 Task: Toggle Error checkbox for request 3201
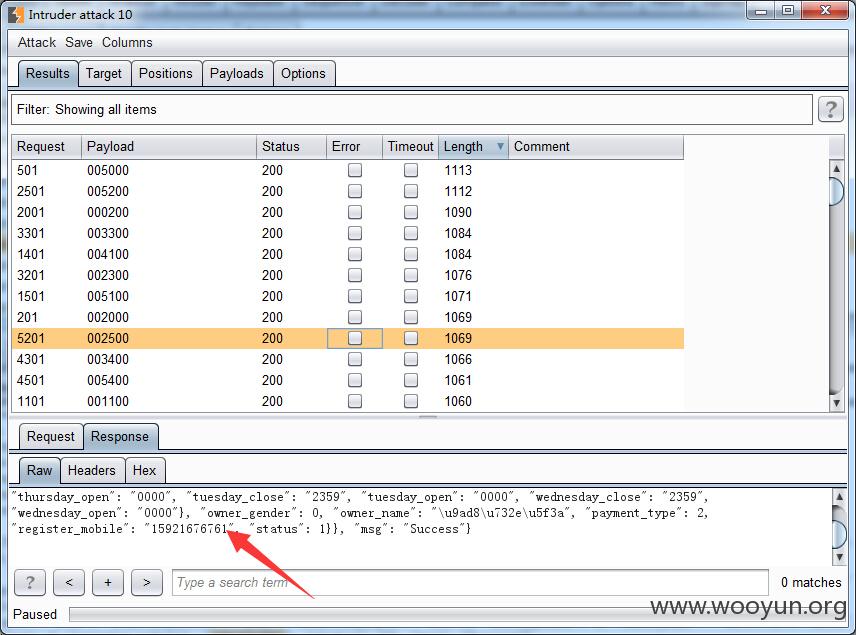coord(355,275)
